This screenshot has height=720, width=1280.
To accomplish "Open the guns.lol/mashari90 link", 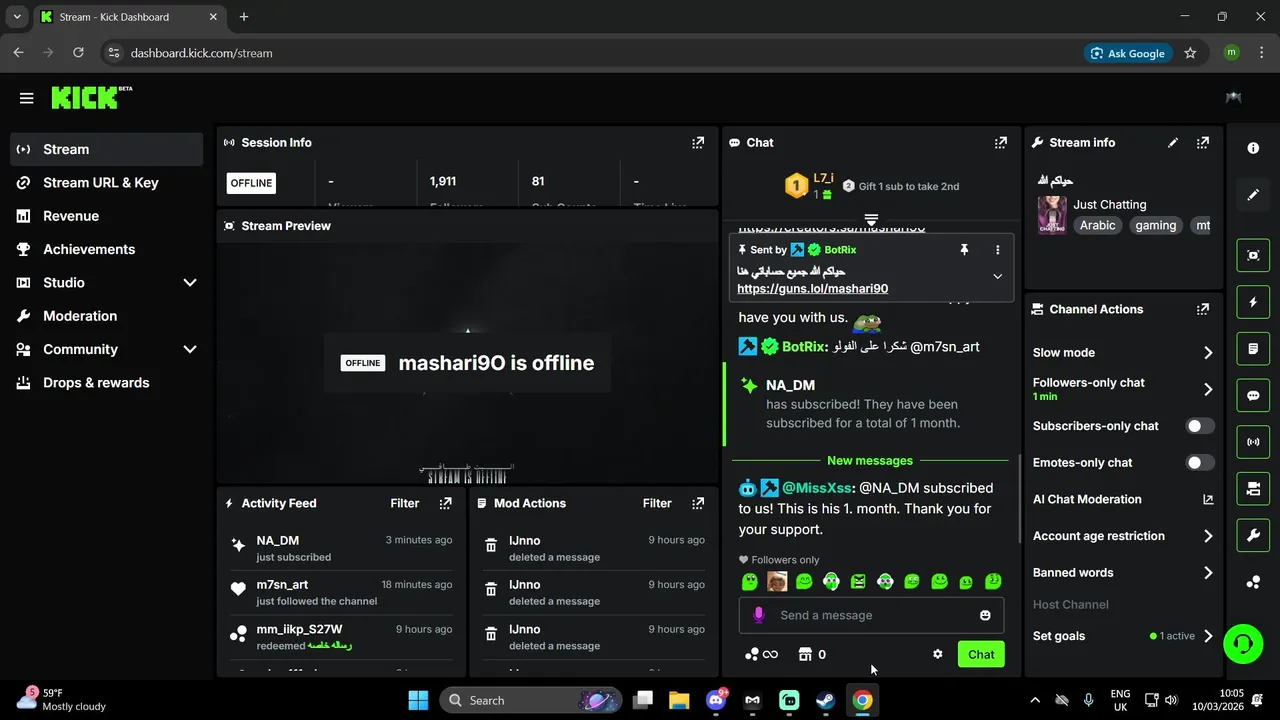I will coord(813,289).
